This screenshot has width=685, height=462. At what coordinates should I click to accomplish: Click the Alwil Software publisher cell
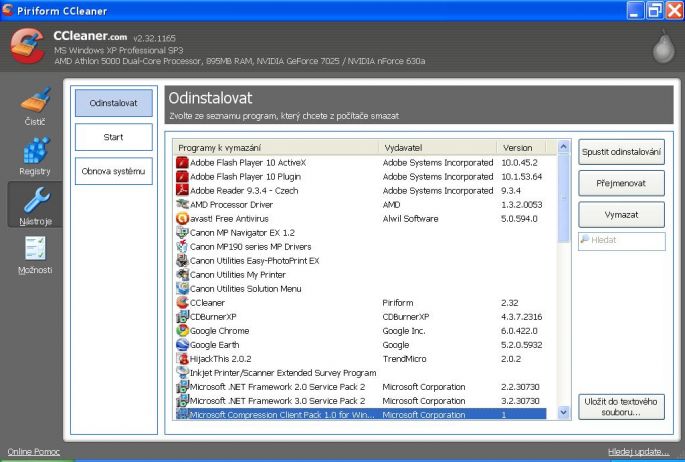pos(410,218)
